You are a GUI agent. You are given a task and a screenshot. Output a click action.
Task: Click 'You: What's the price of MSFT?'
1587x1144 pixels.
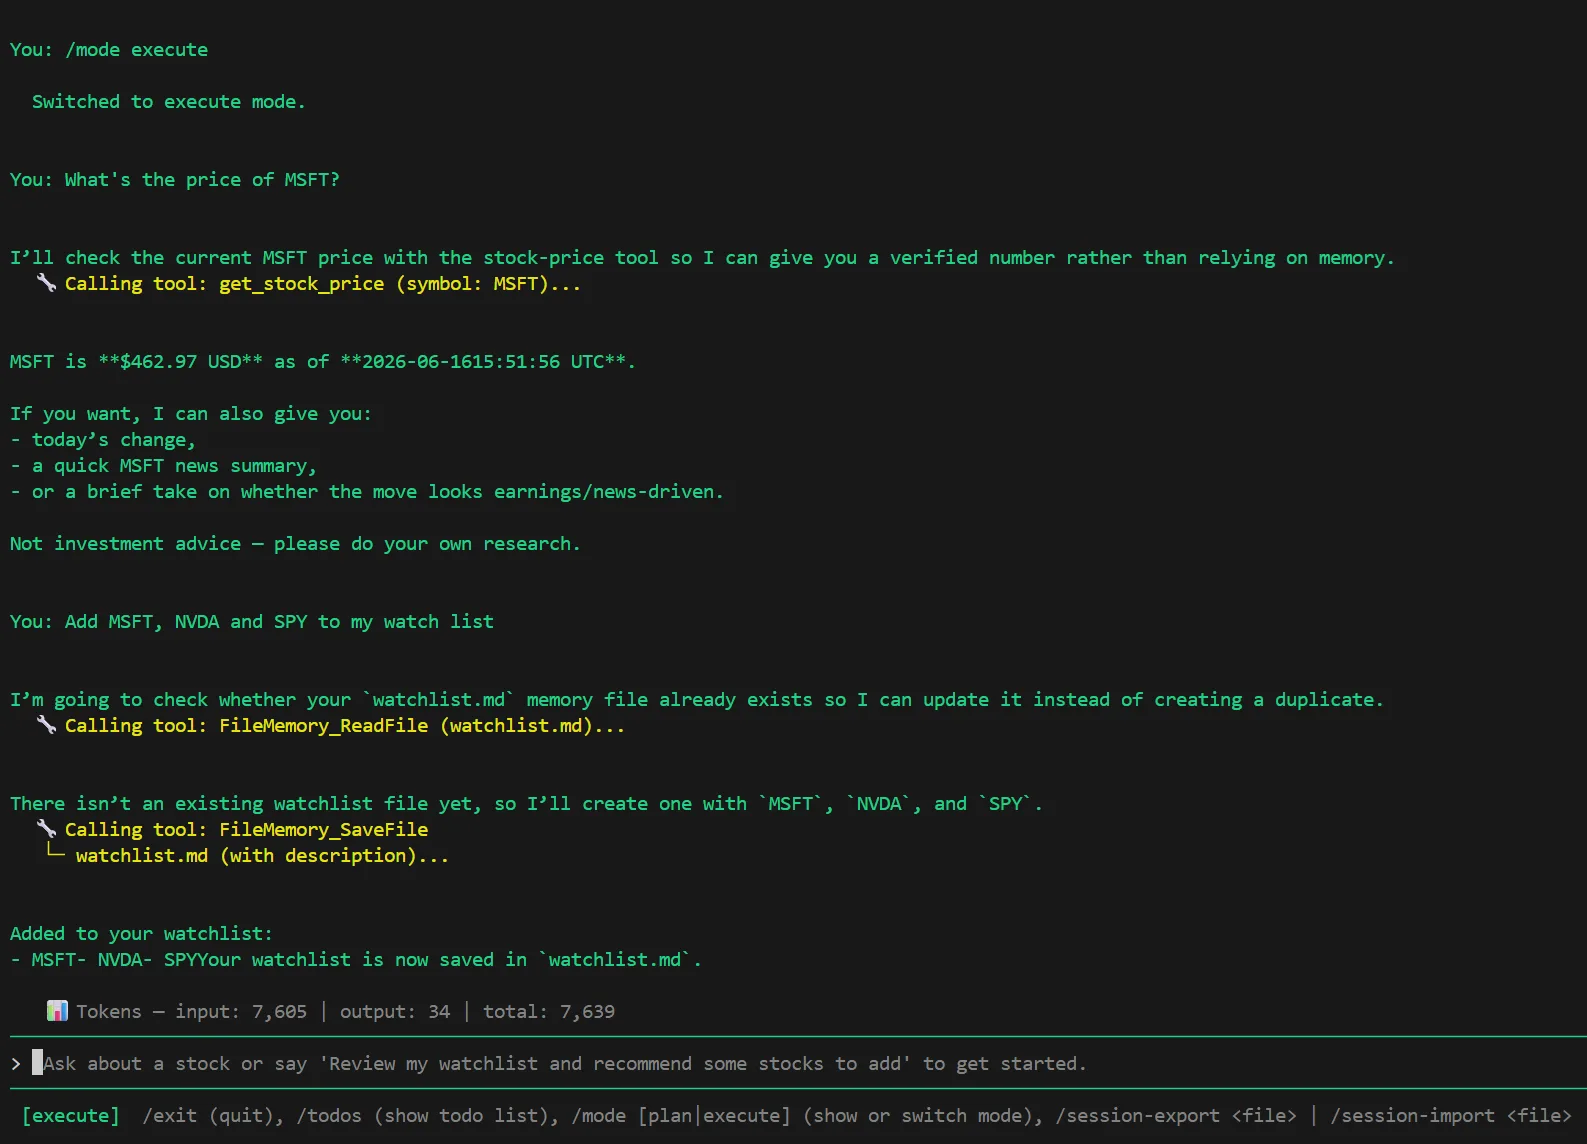[175, 179]
